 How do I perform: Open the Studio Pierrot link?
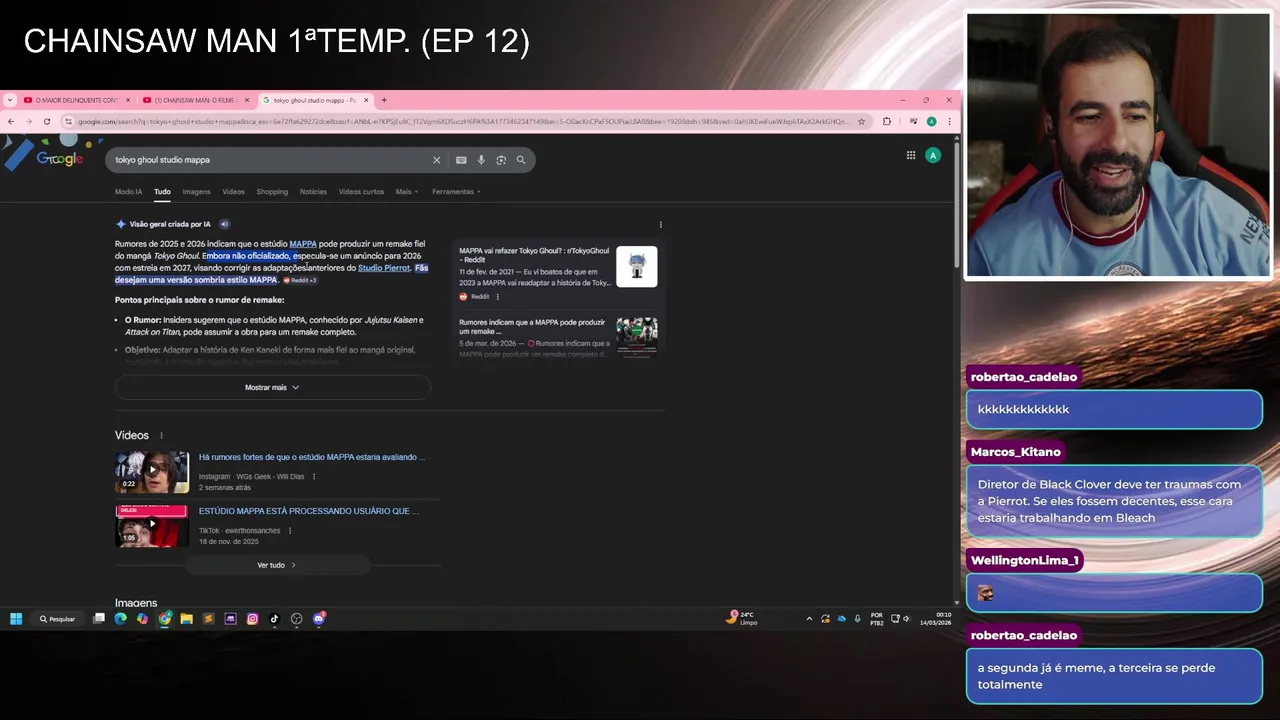384,268
